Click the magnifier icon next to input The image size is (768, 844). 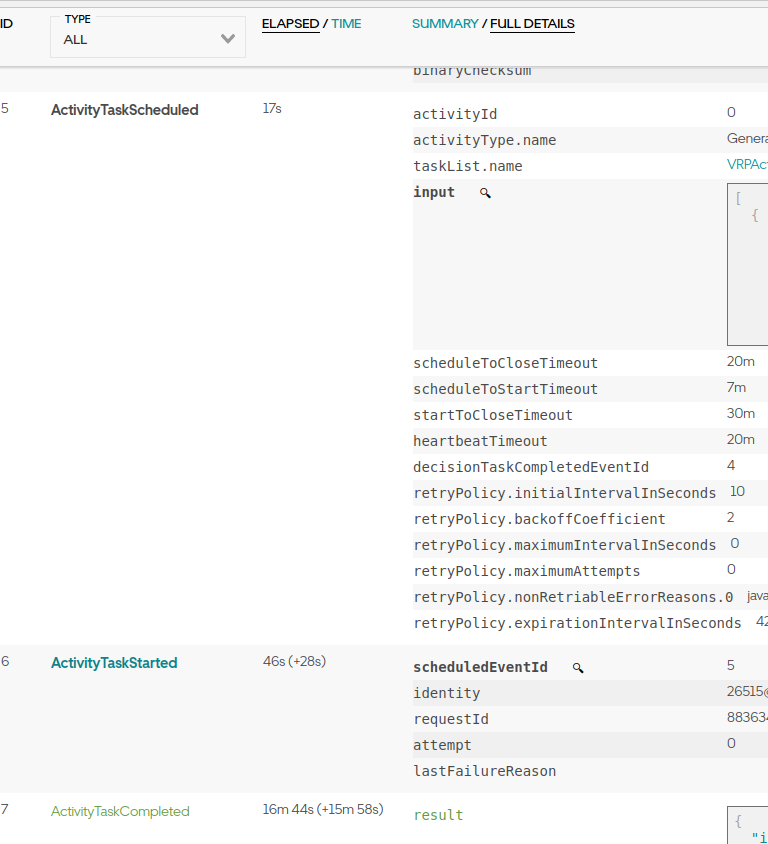[485, 192]
